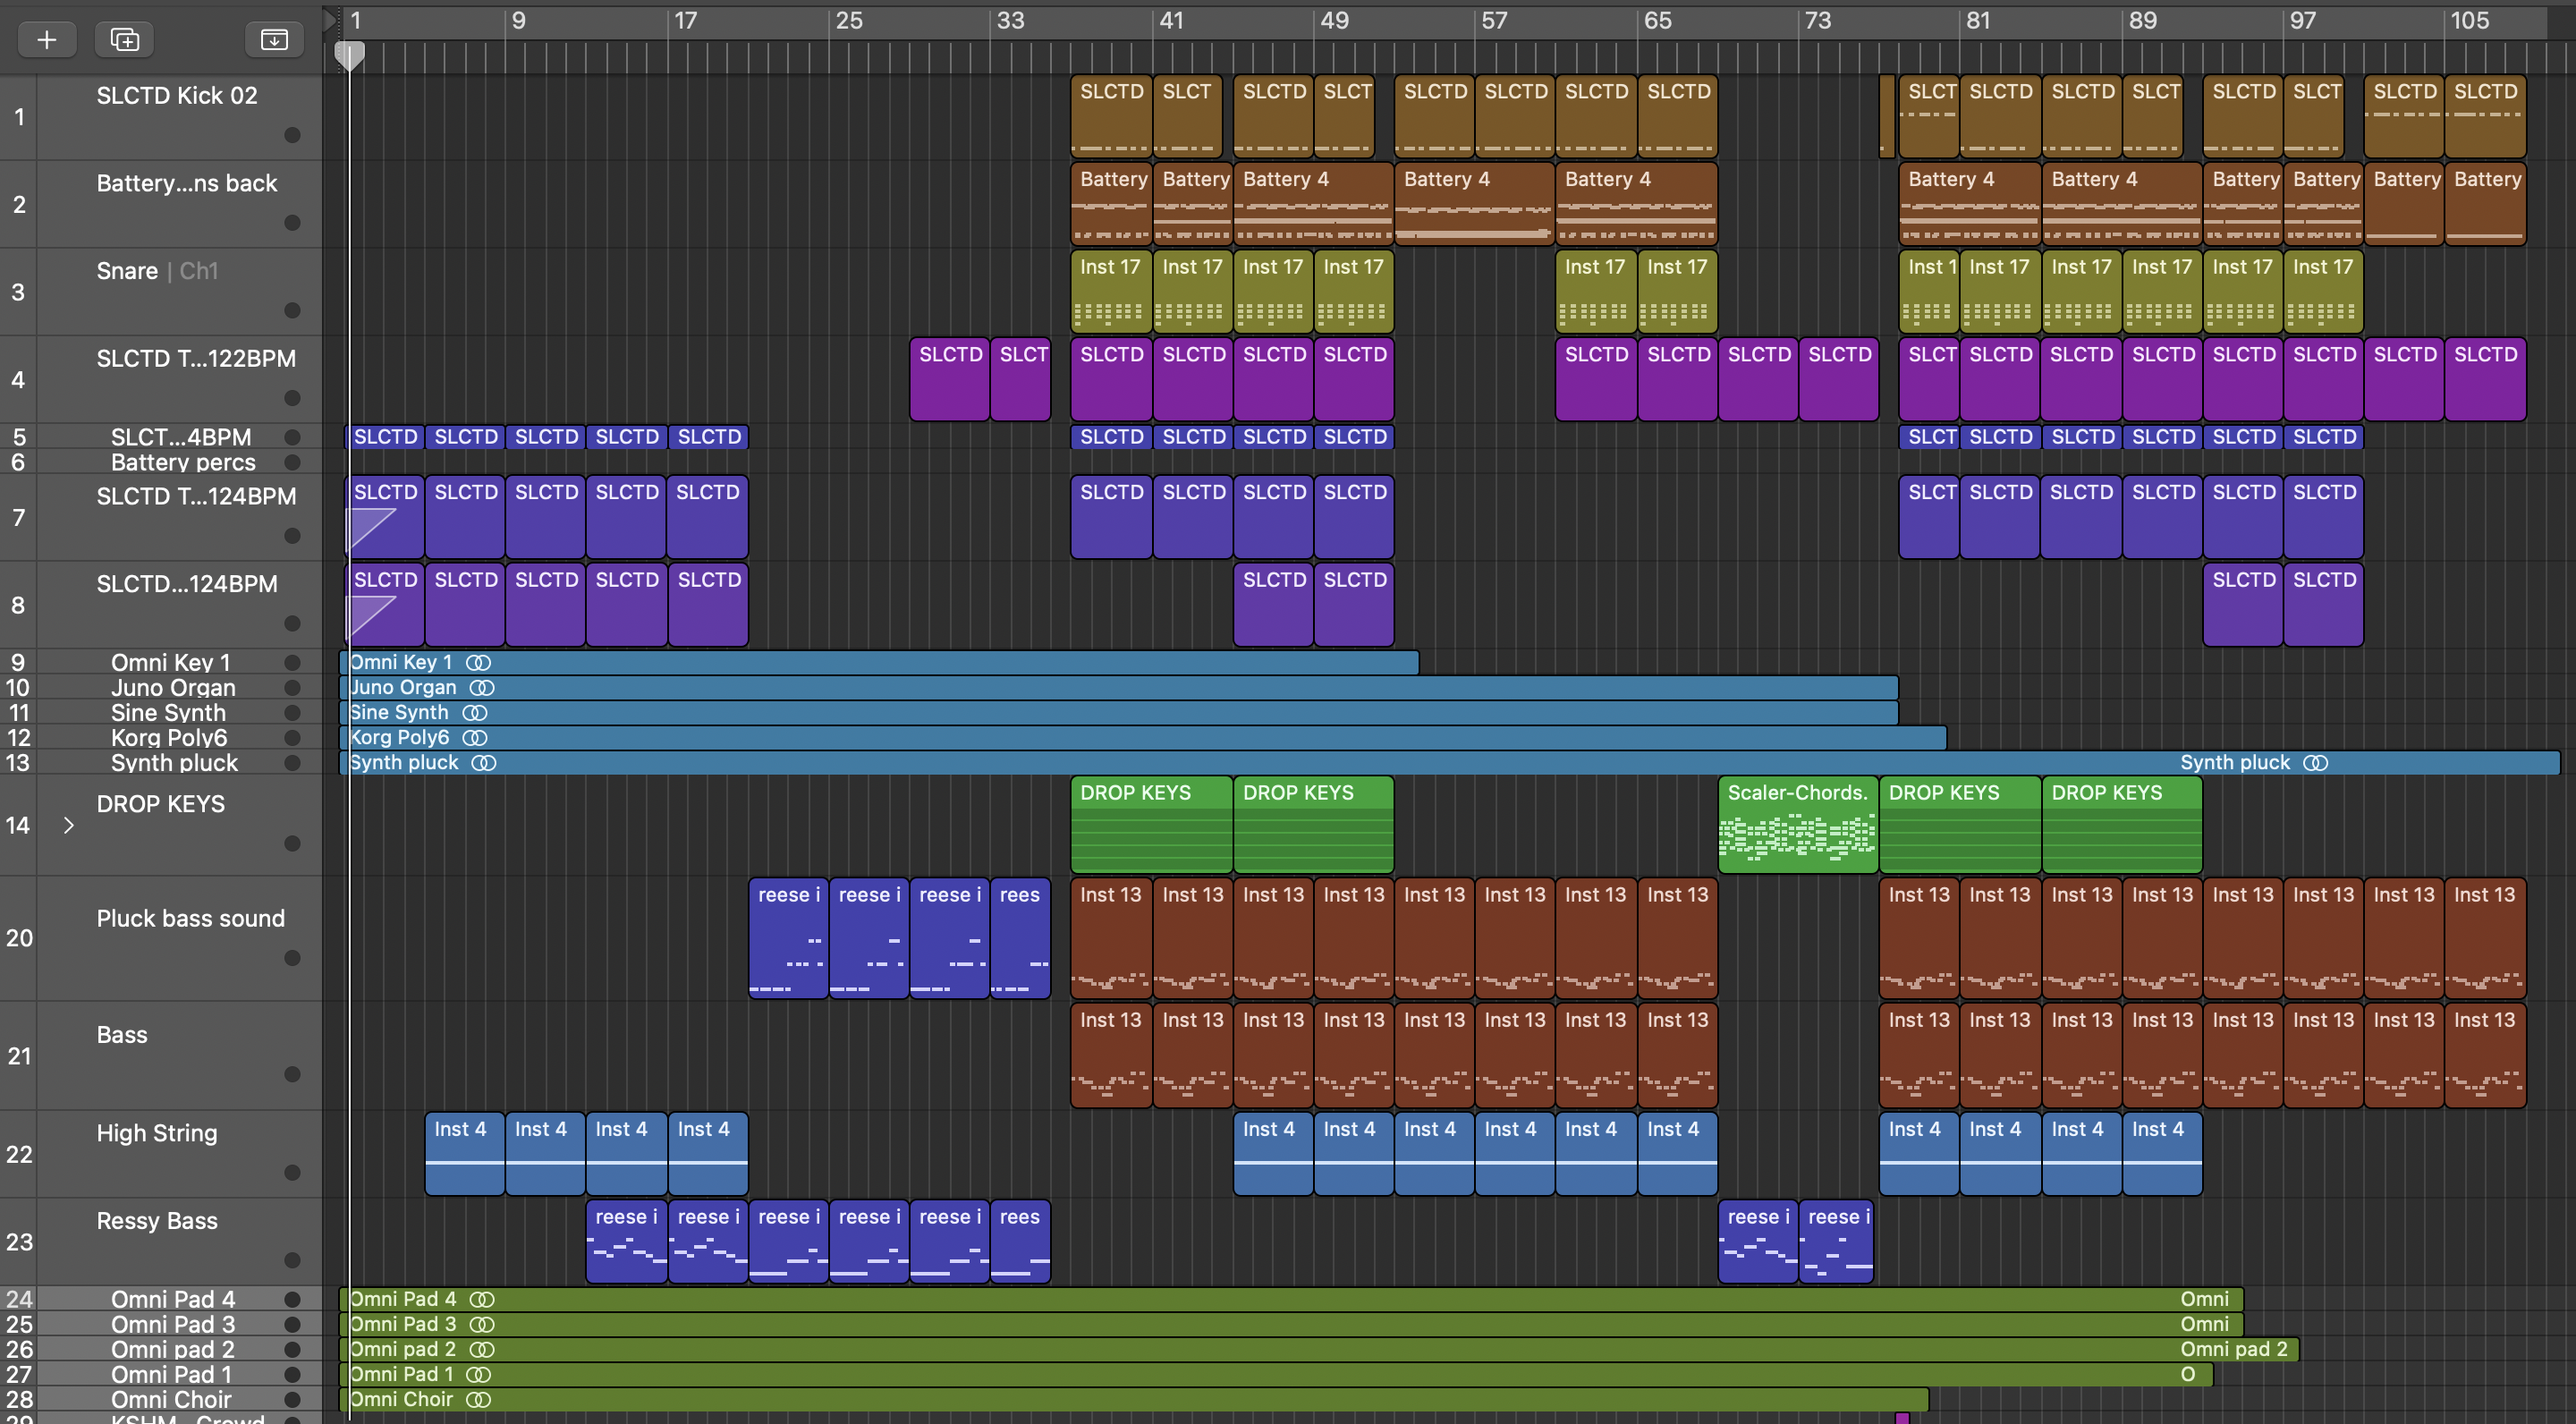
Task: Click bar 73 in the ruler
Action: 1818,20
